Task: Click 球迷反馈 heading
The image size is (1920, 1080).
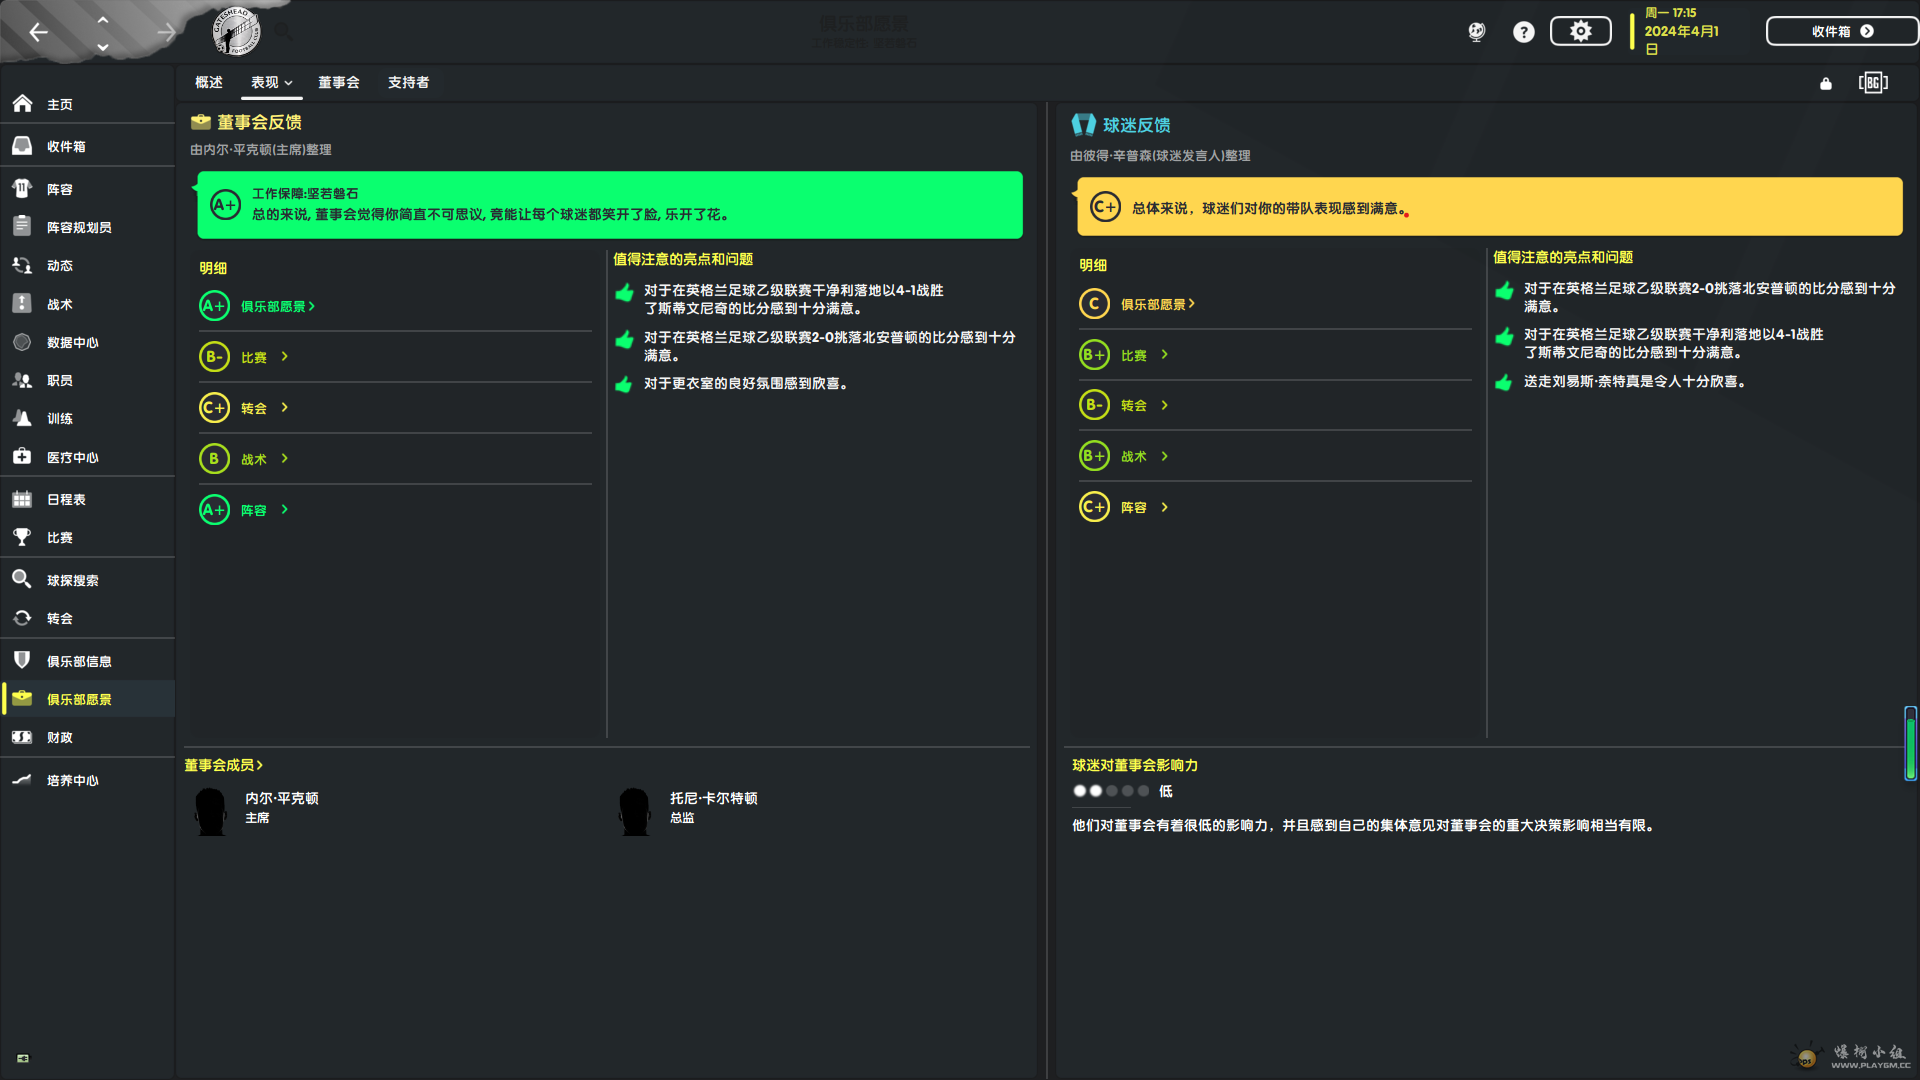Action: click(x=1136, y=125)
